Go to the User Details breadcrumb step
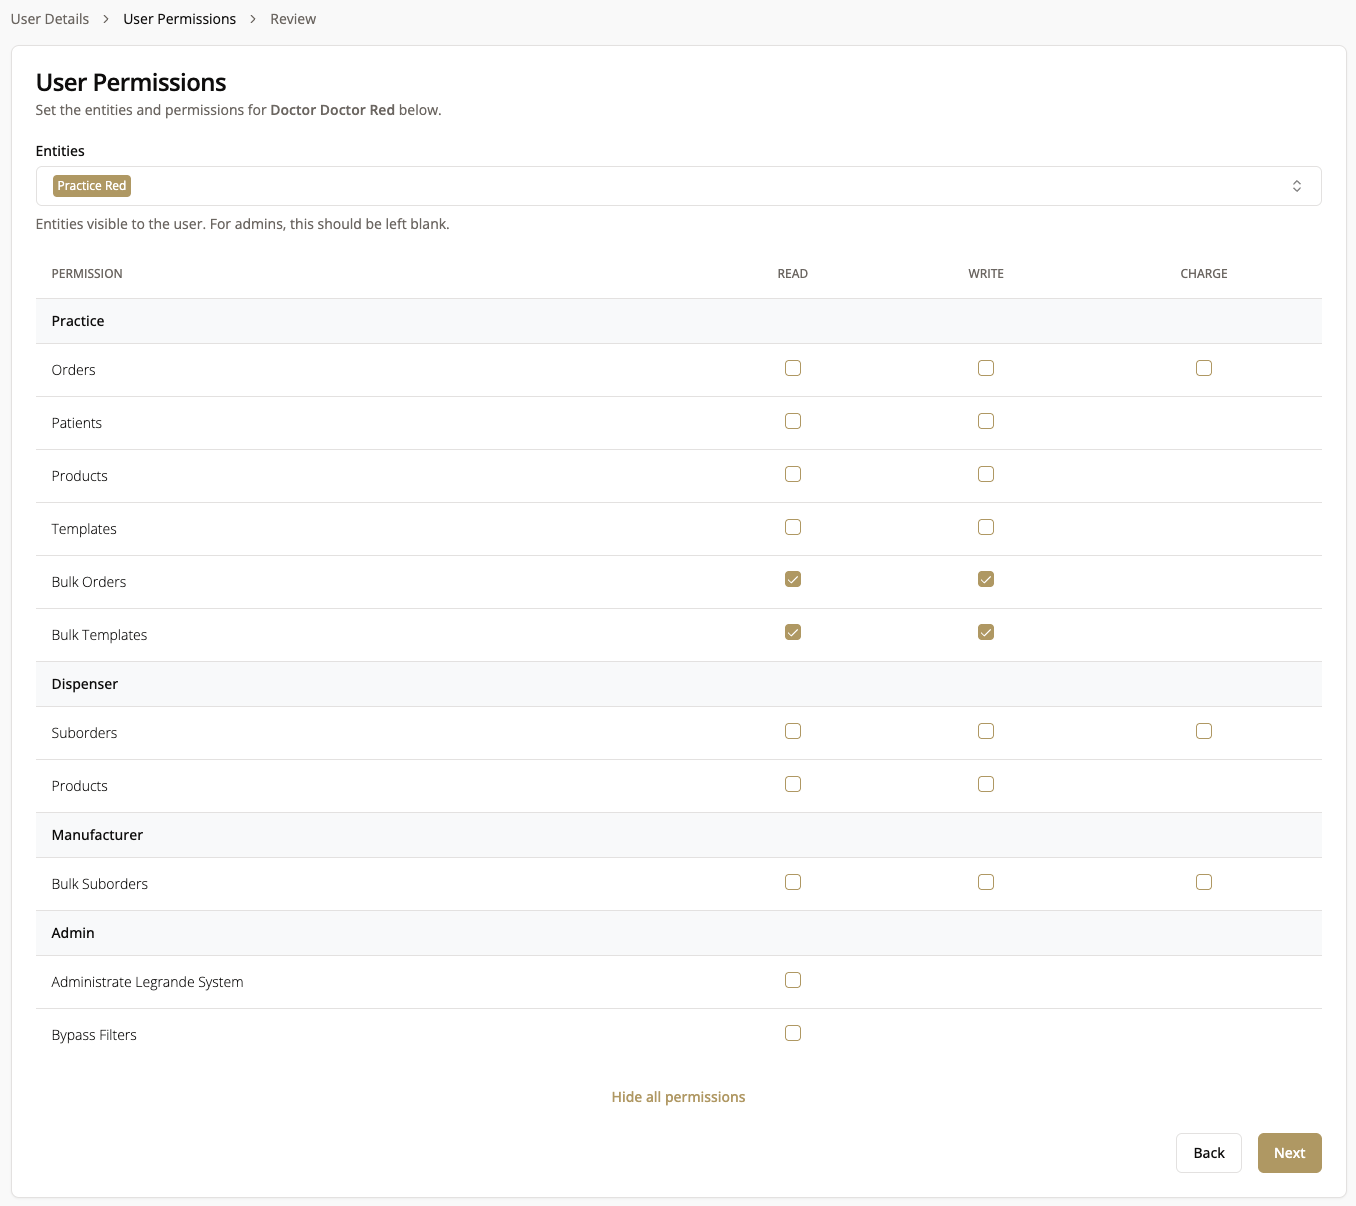The image size is (1356, 1206). coord(50,19)
